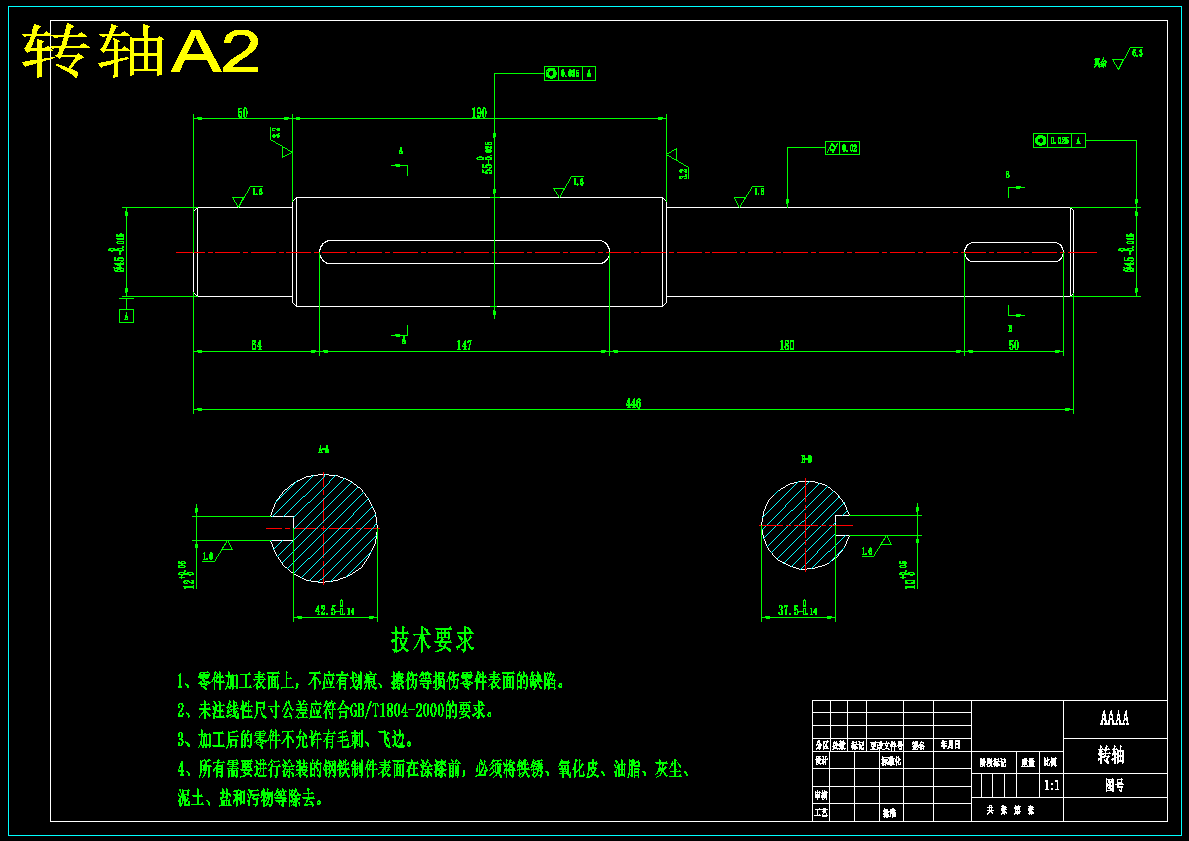Select the 190 length dimension
Screen dimensions: 1189x841
pyautogui.click(x=479, y=113)
